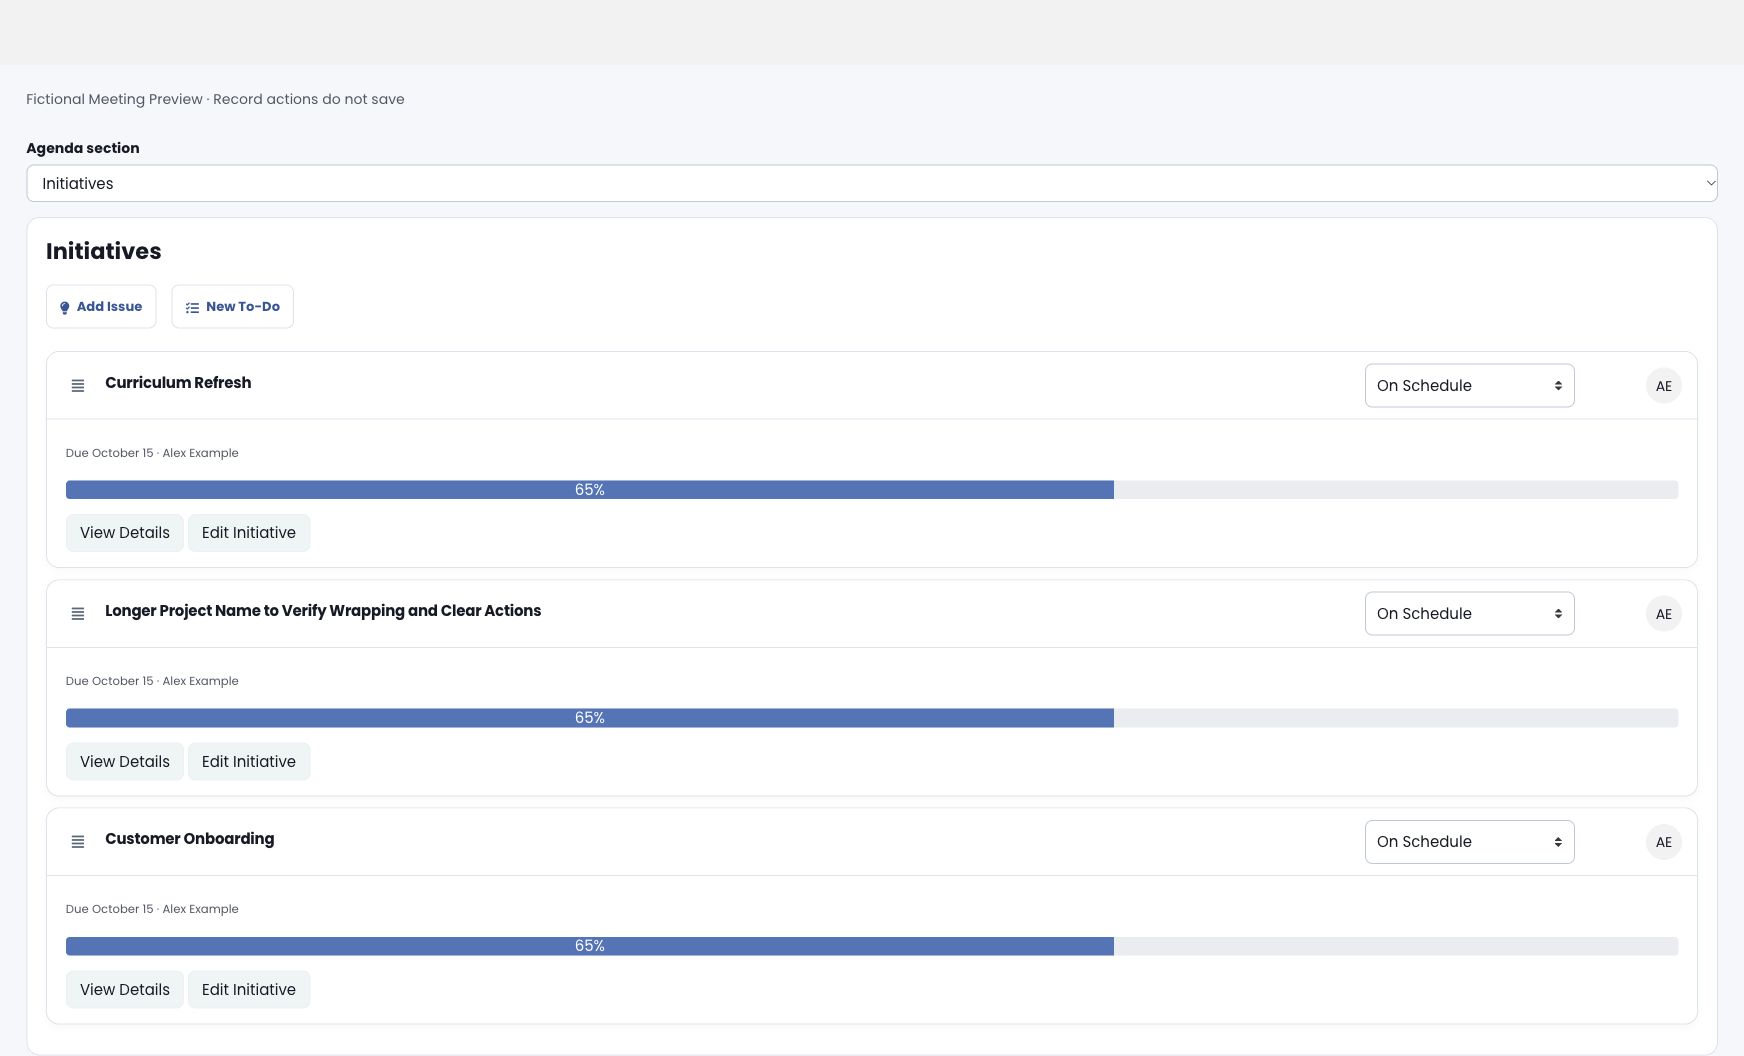Click the Customer Onboarding title
Image resolution: width=1744 pixels, height=1056 pixels.
189,839
